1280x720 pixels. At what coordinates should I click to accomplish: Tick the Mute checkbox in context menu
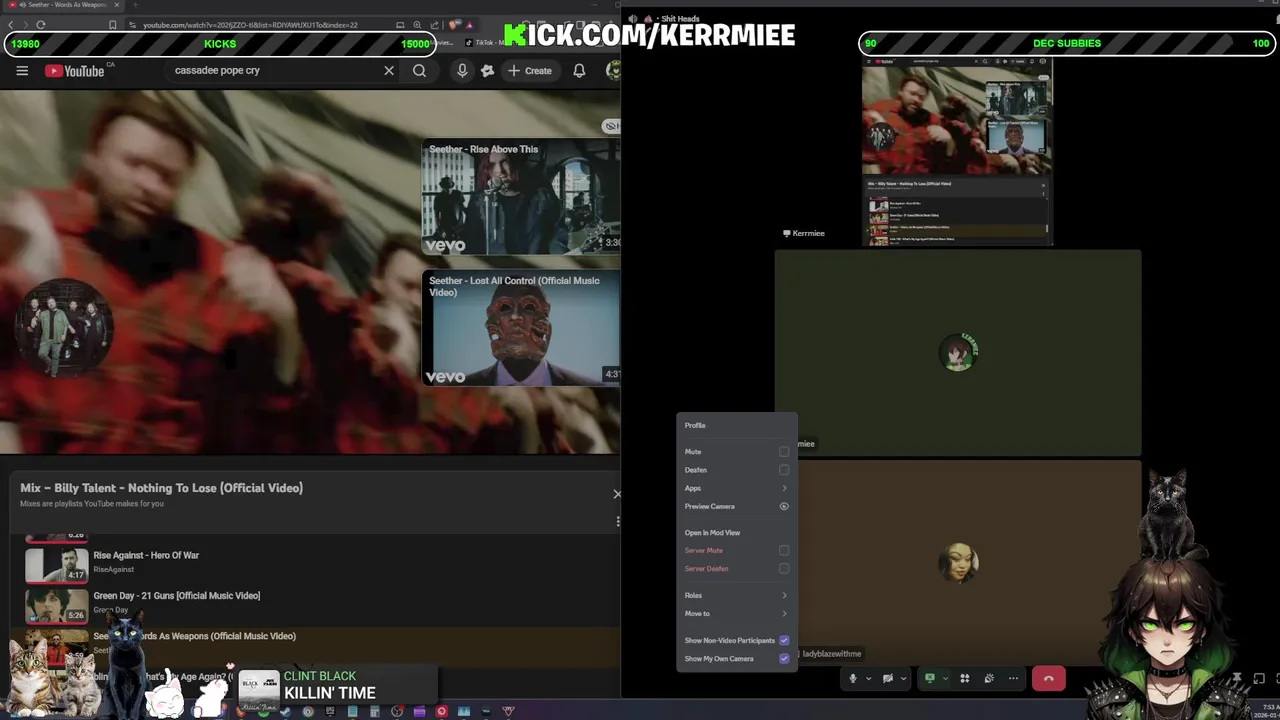click(x=784, y=452)
